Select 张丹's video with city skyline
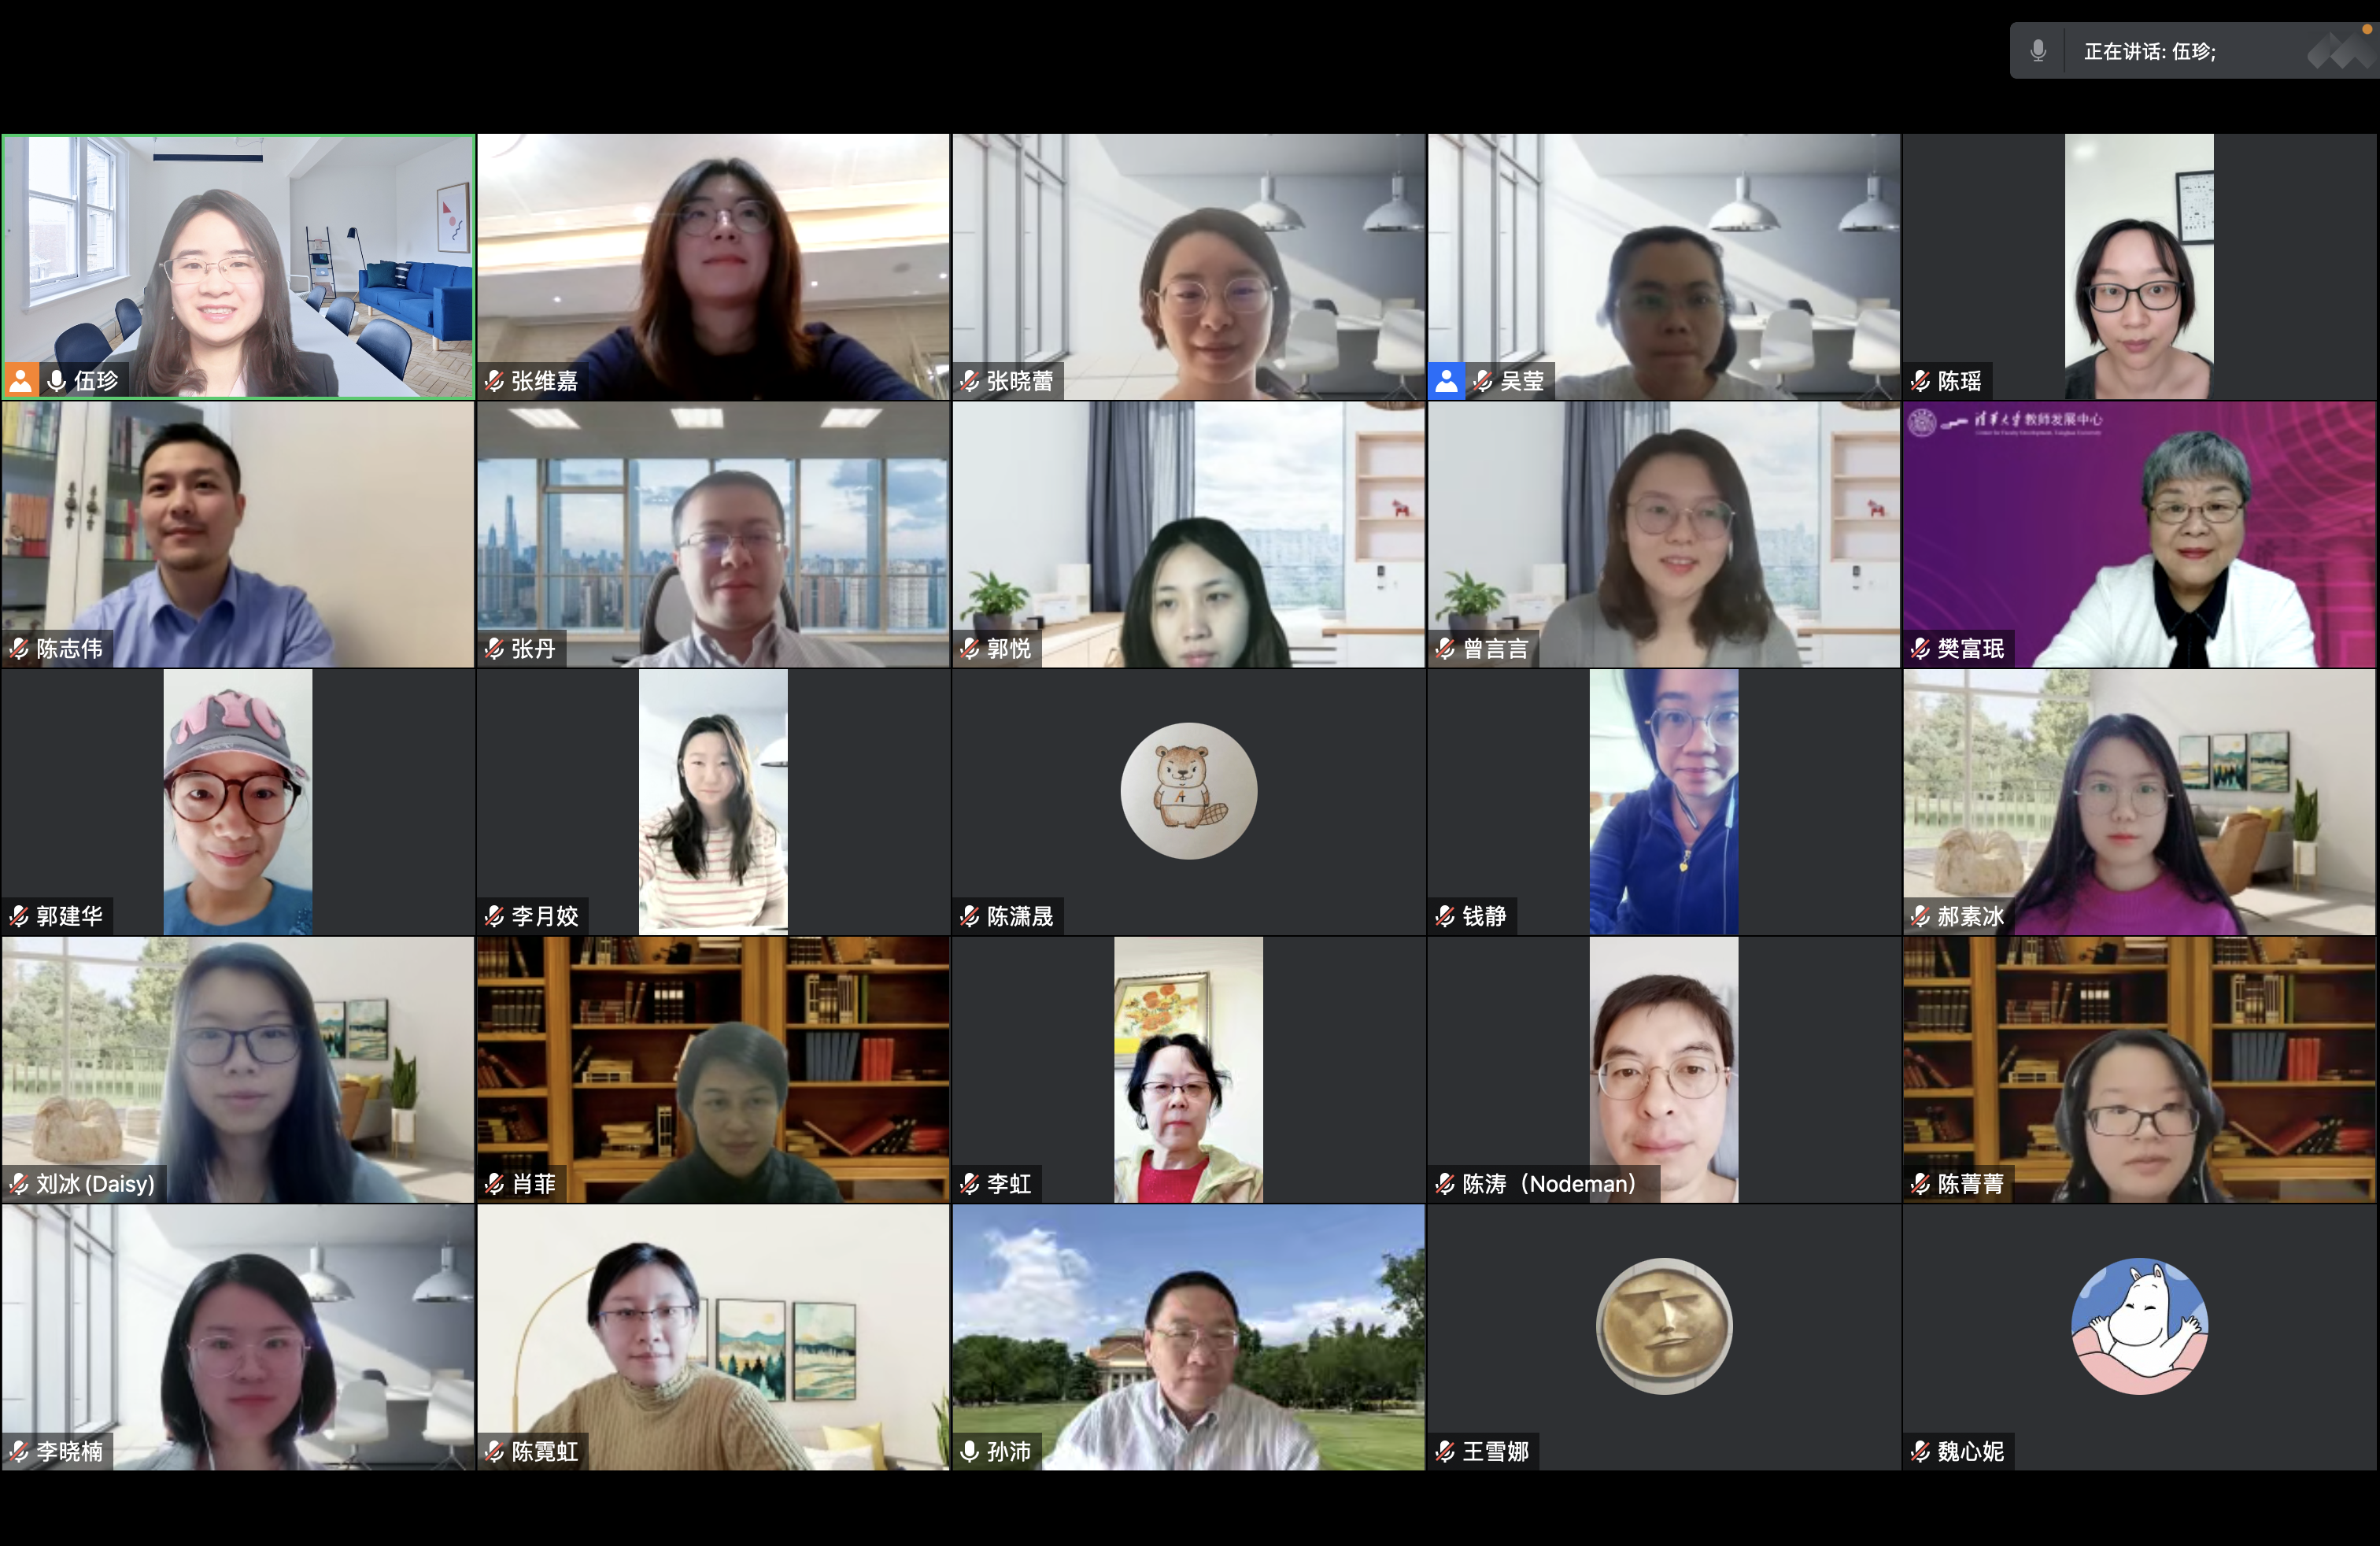This screenshot has height=1546, width=2380. click(x=713, y=534)
